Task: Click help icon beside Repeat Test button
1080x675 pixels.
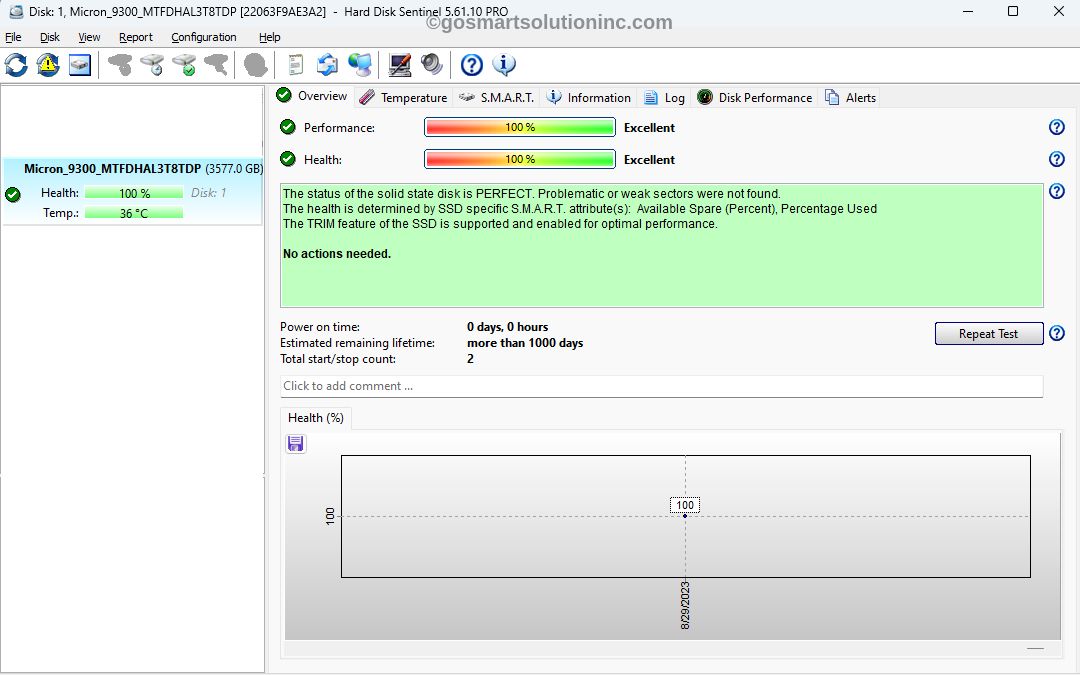Action: coord(1056,333)
